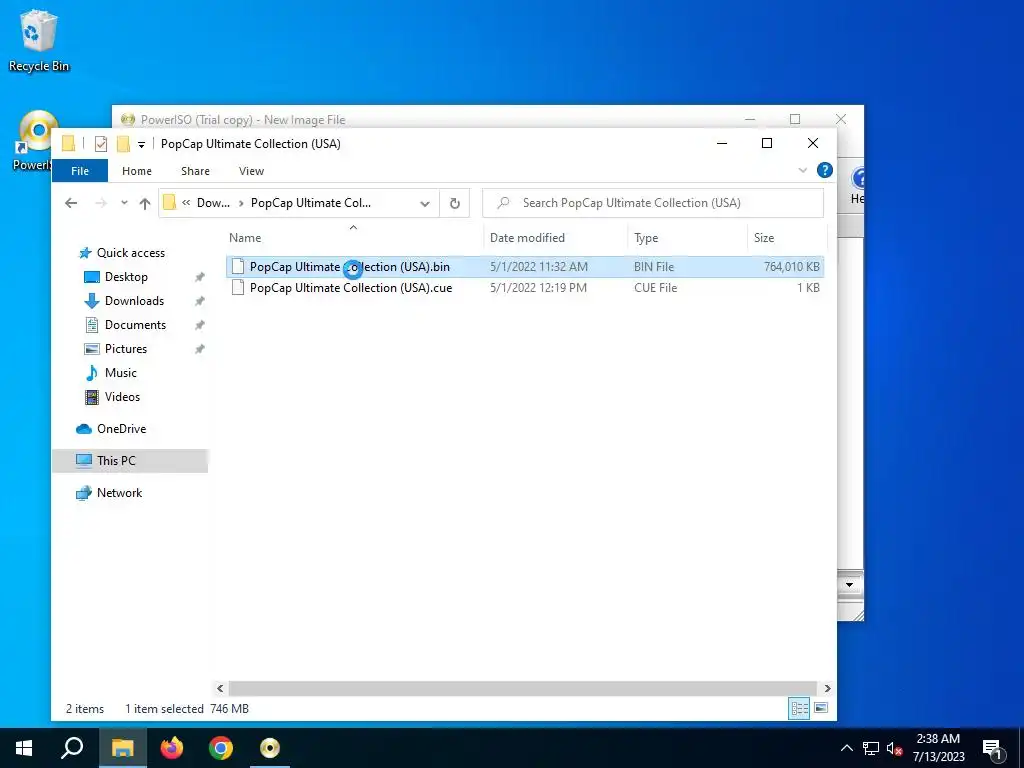Click File Explorer on the taskbar

pyautogui.click(x=122, y=748)
